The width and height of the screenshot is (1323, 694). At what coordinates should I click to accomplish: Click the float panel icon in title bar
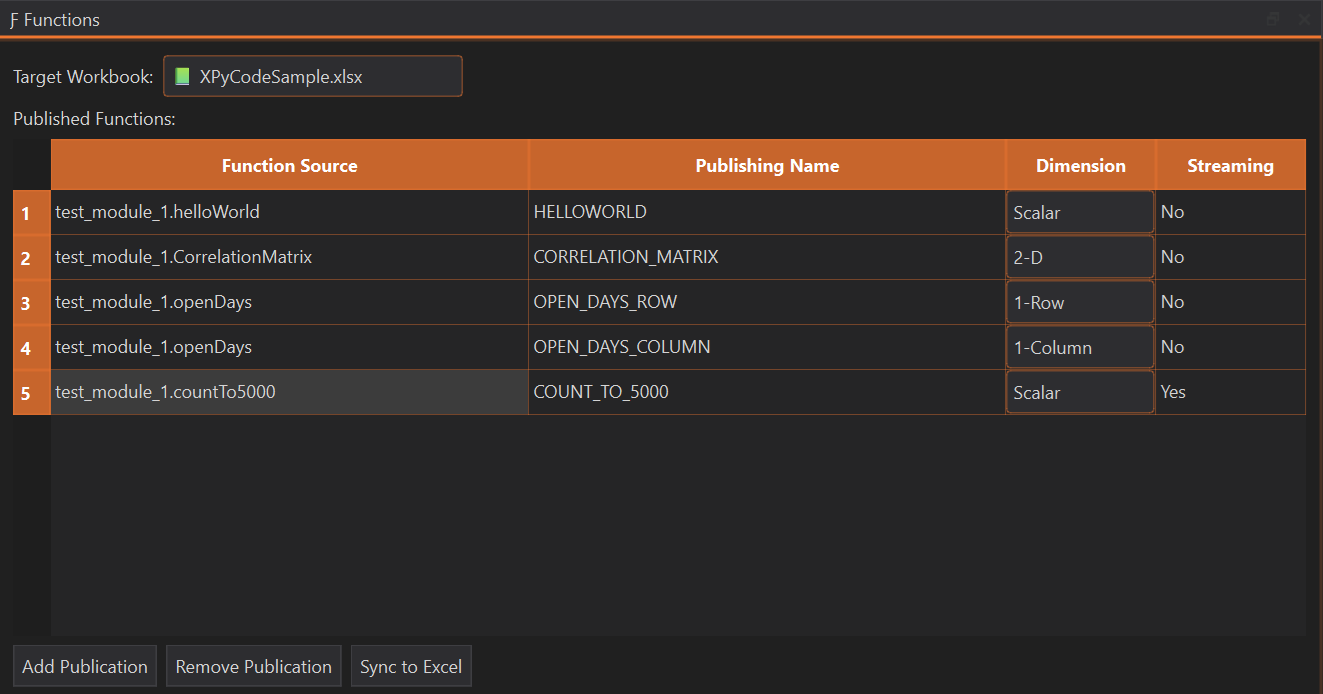1273,19
